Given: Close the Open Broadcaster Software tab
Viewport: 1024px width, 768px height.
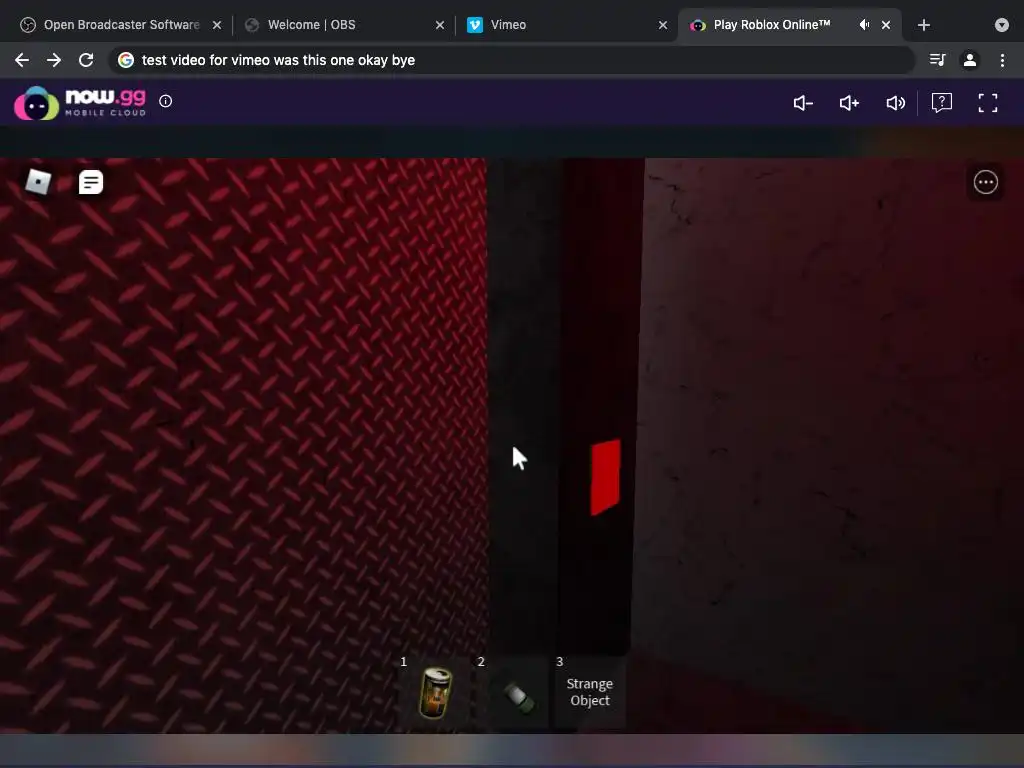Looking at the screenshot, I should tap(217, 25).
